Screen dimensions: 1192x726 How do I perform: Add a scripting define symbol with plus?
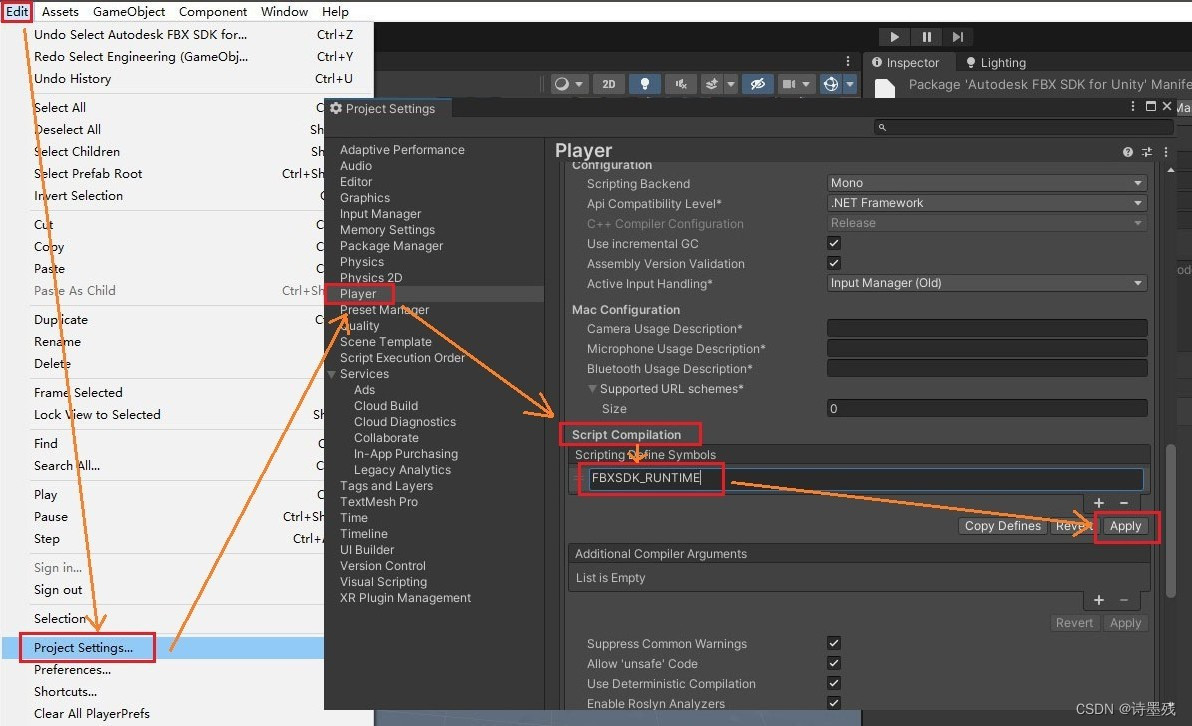1098,502
